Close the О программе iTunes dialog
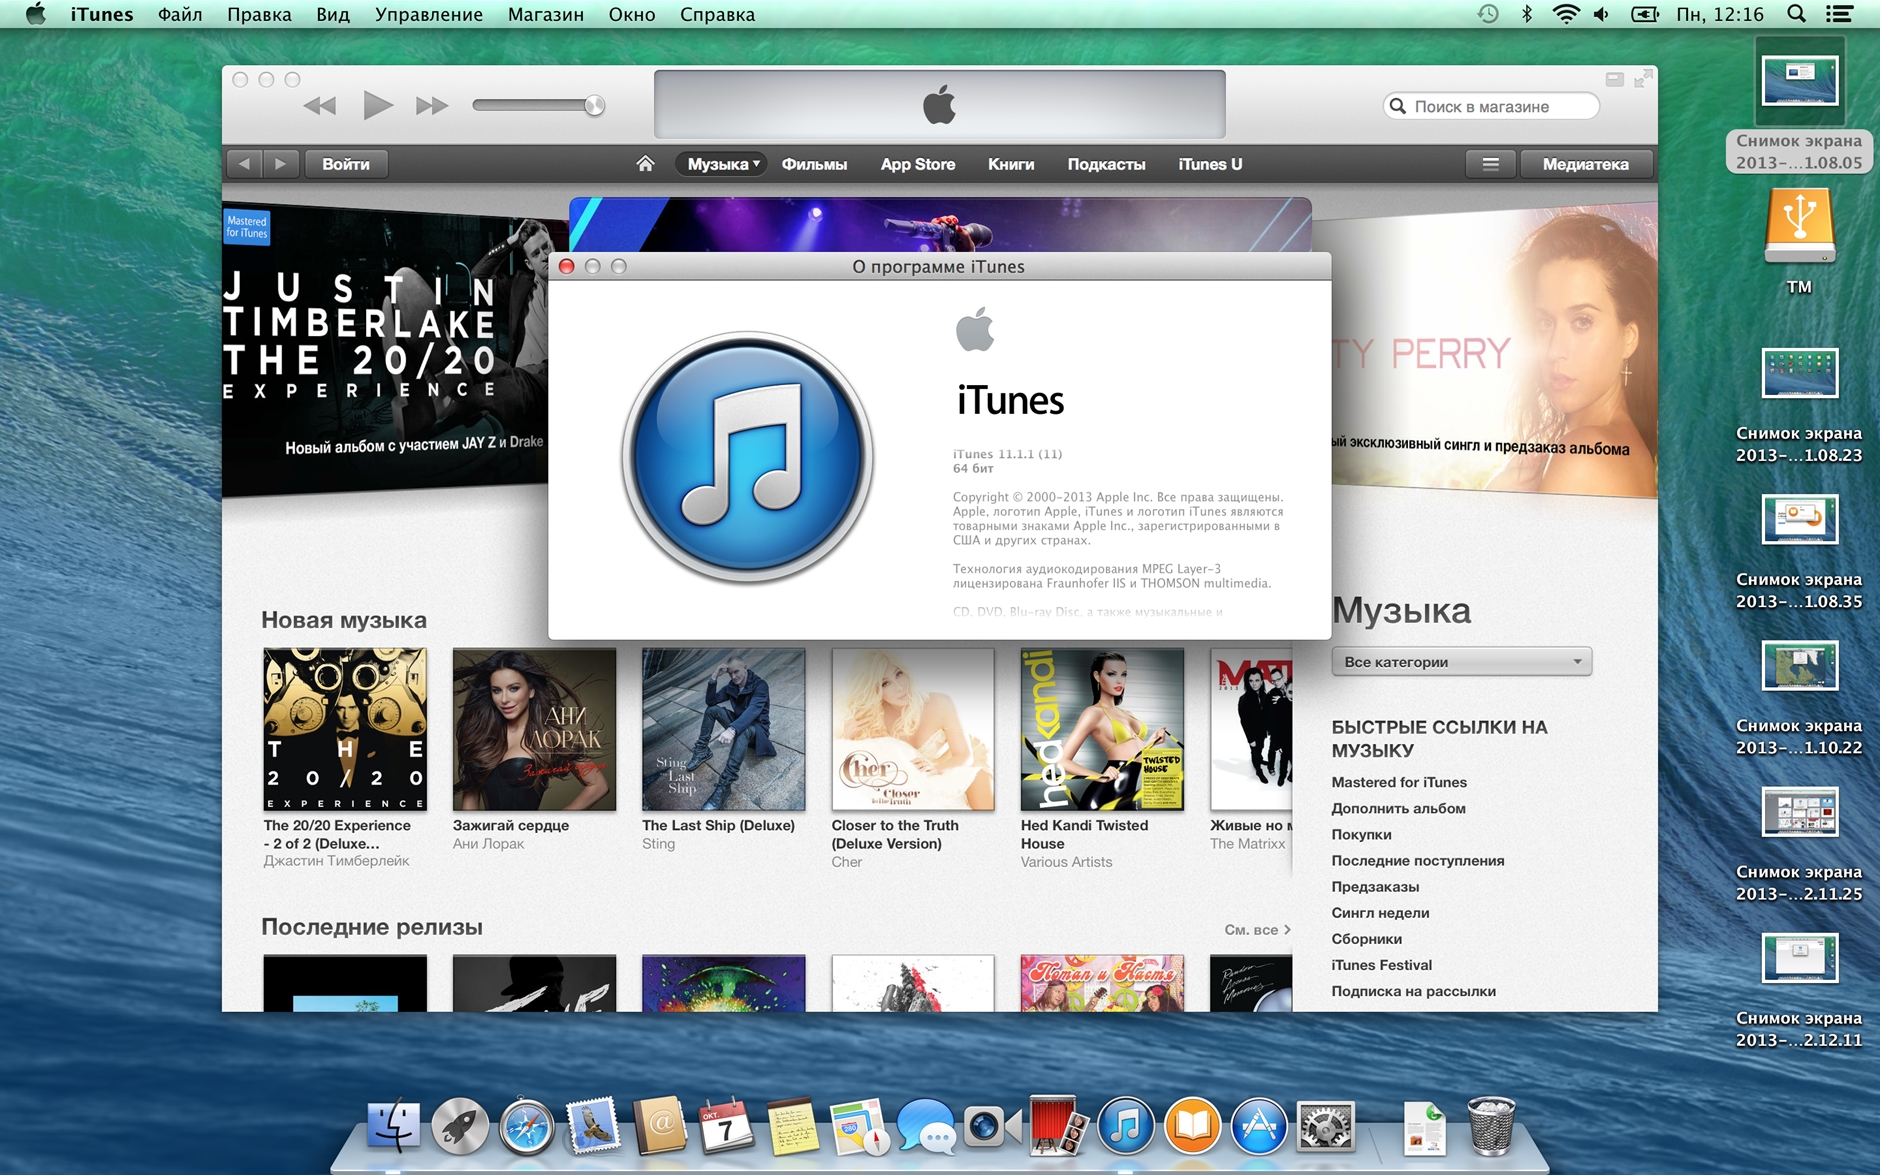This screenshot has width=1880, height=1175. pyautogui.click(x=567, y=266)
